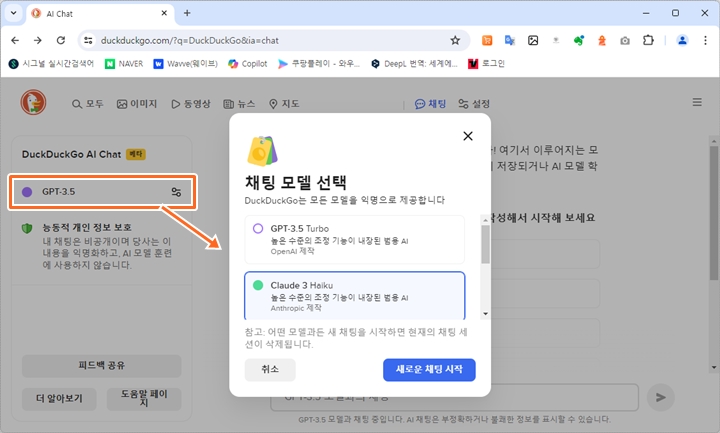Open the 지도 maps tab

pos(284,104)
